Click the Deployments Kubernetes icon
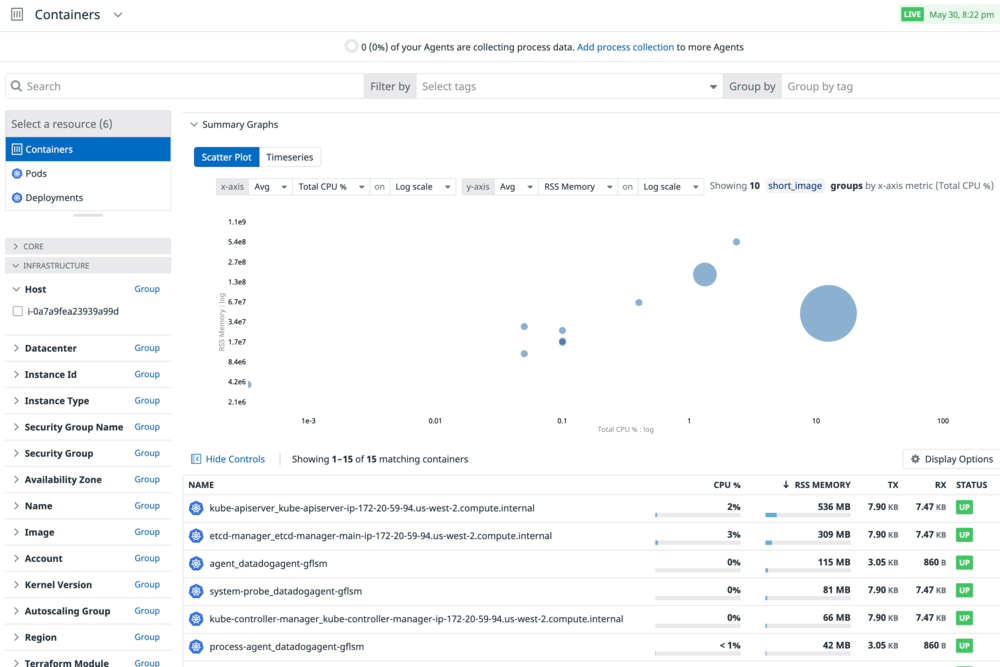The height and width of the screenshot is (667, 1000). pos(17,198)
